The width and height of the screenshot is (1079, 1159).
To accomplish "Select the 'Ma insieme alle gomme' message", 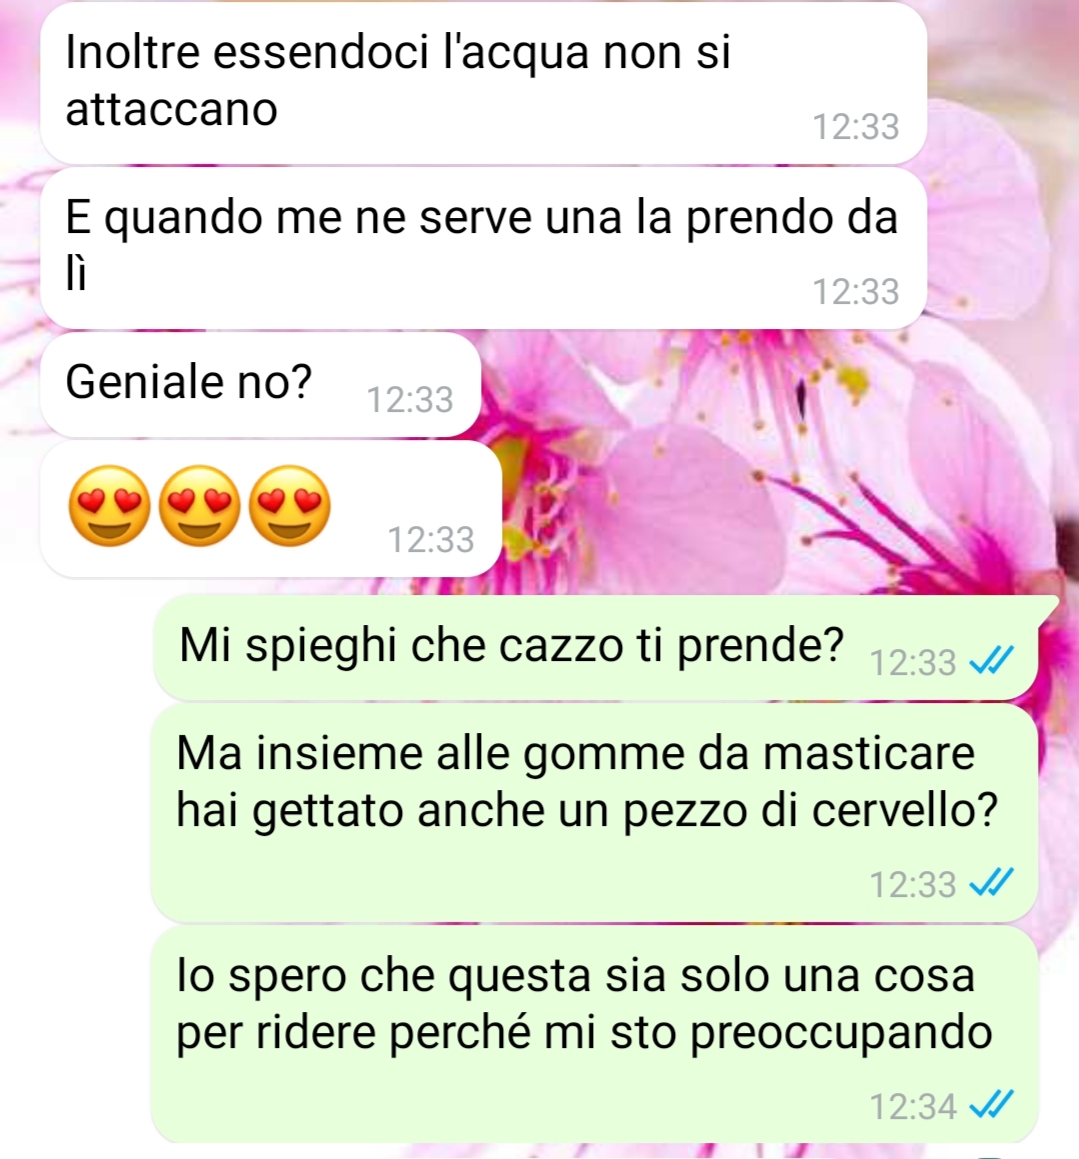I will click(x=594, y=812).
